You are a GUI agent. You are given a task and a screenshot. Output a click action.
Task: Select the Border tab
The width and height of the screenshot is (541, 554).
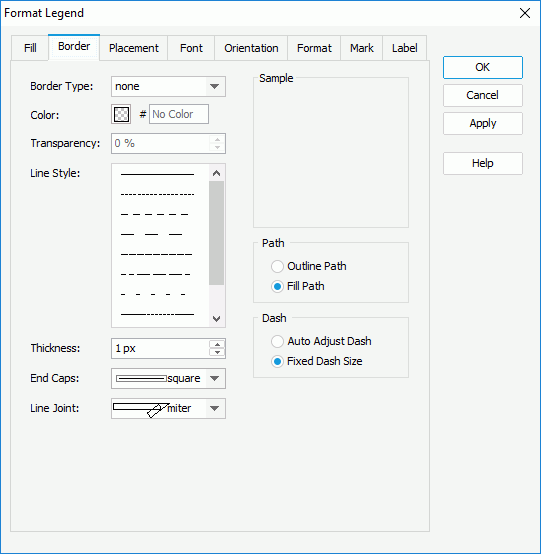74,47
